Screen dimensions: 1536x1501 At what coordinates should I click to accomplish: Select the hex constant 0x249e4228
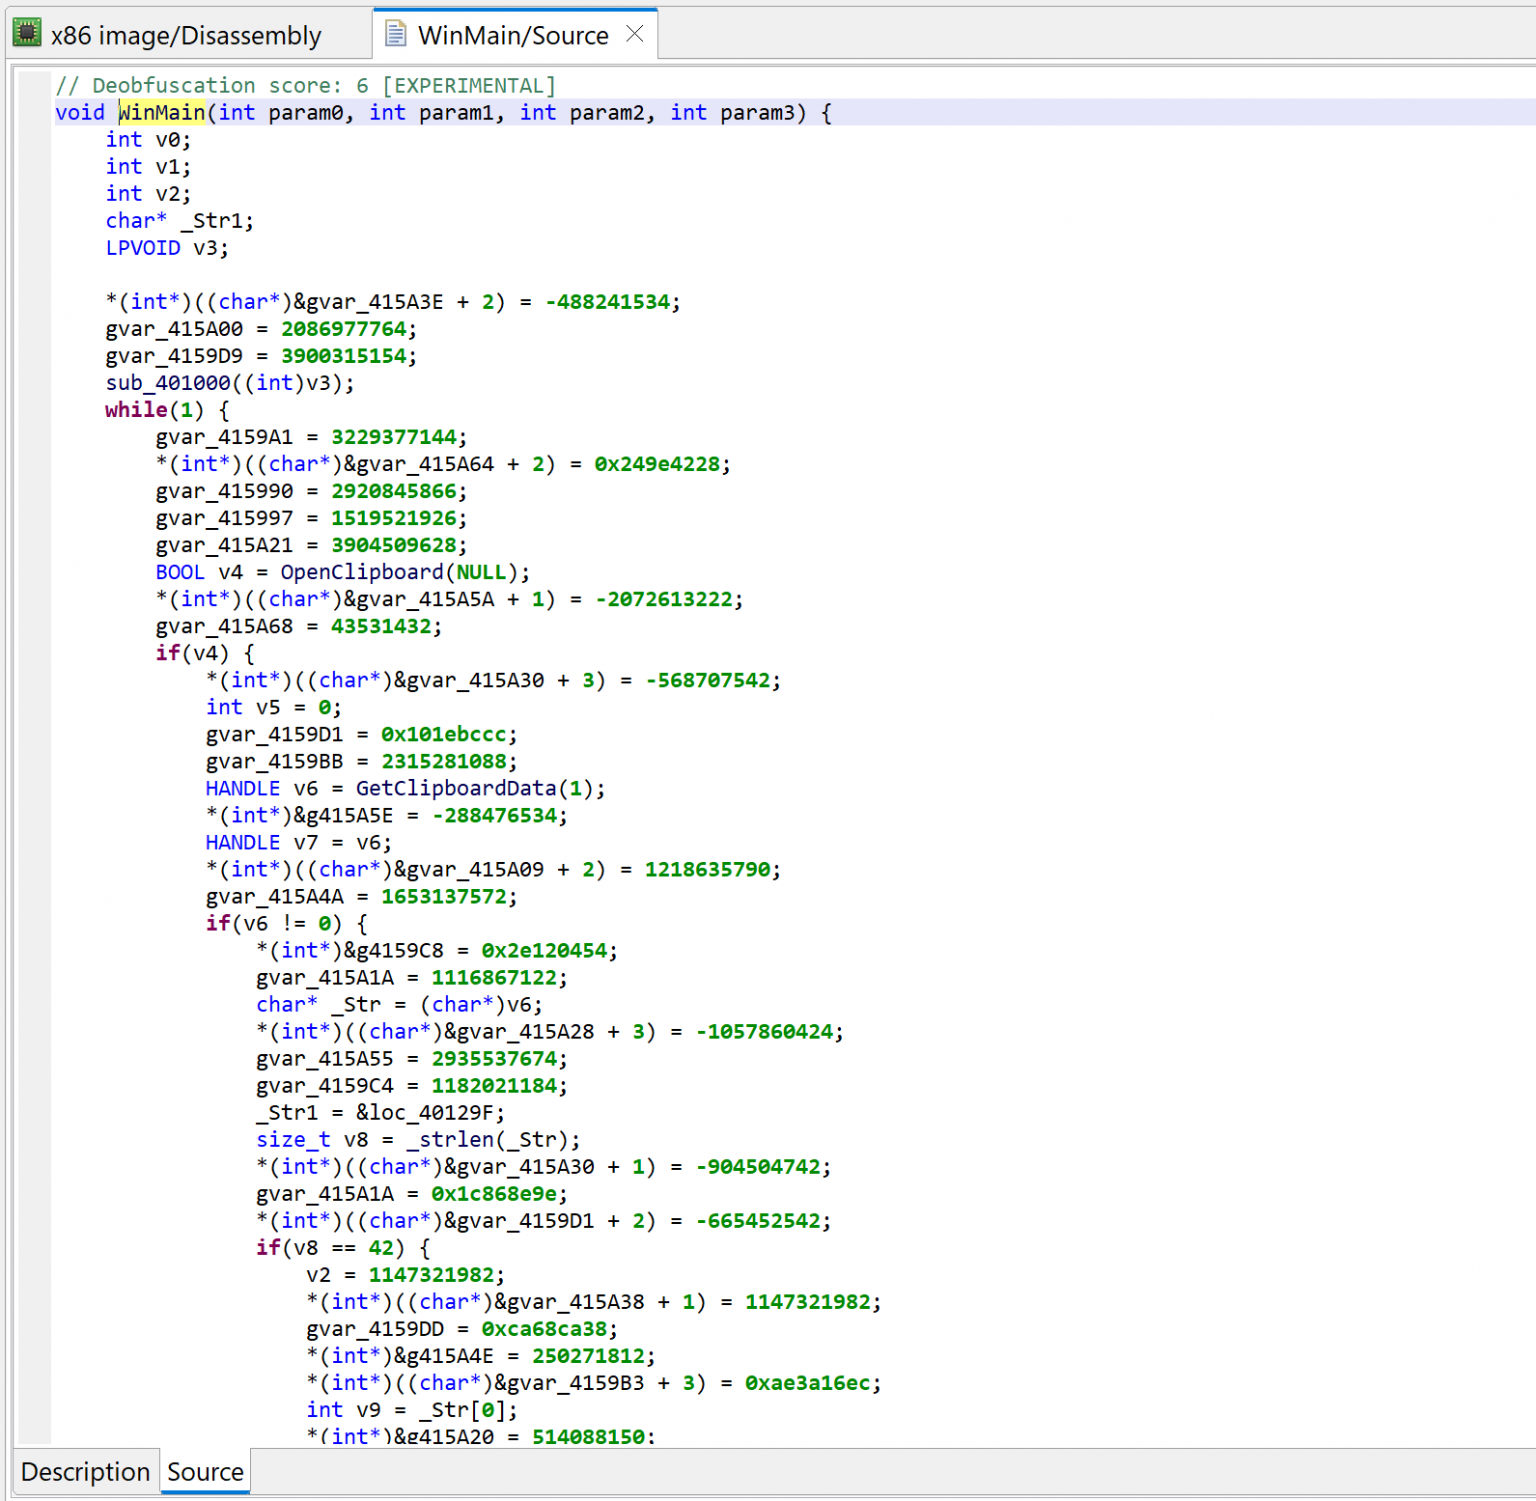(x=659, y=463)
